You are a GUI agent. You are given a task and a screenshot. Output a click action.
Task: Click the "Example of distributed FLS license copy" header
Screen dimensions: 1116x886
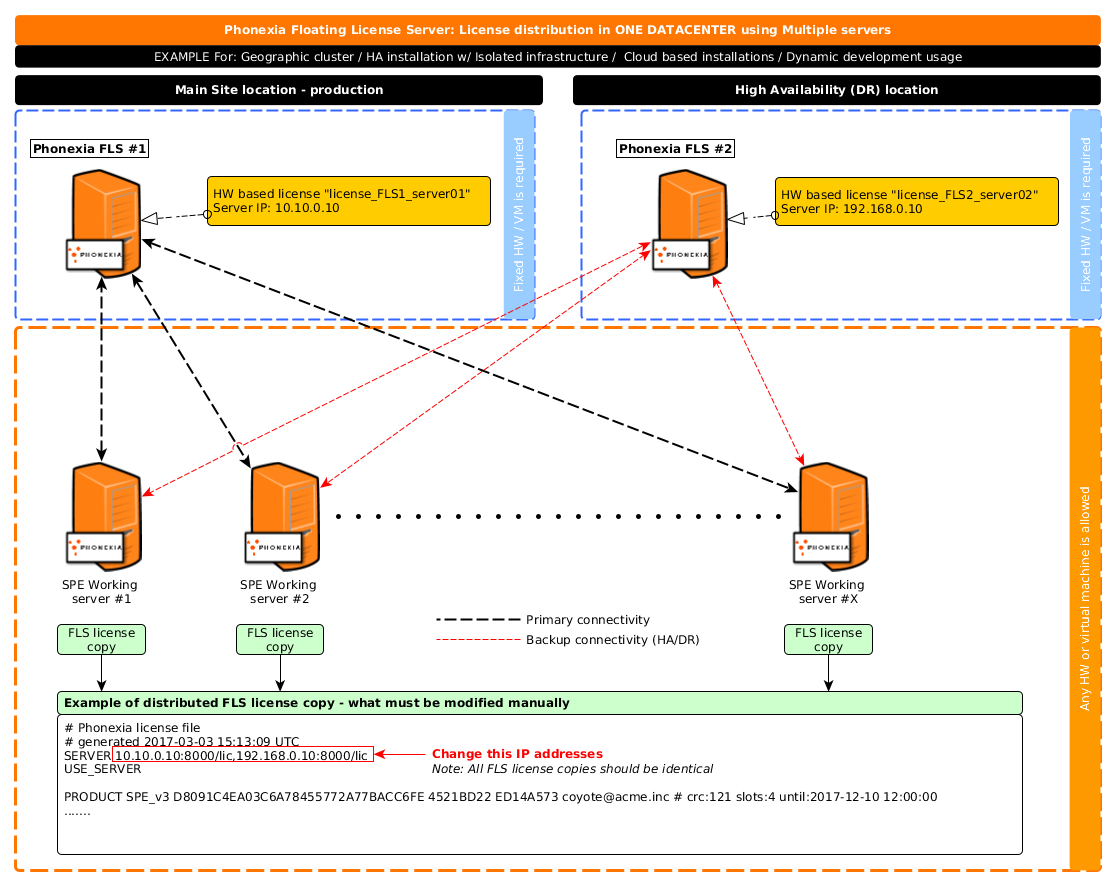coord(539,702)
